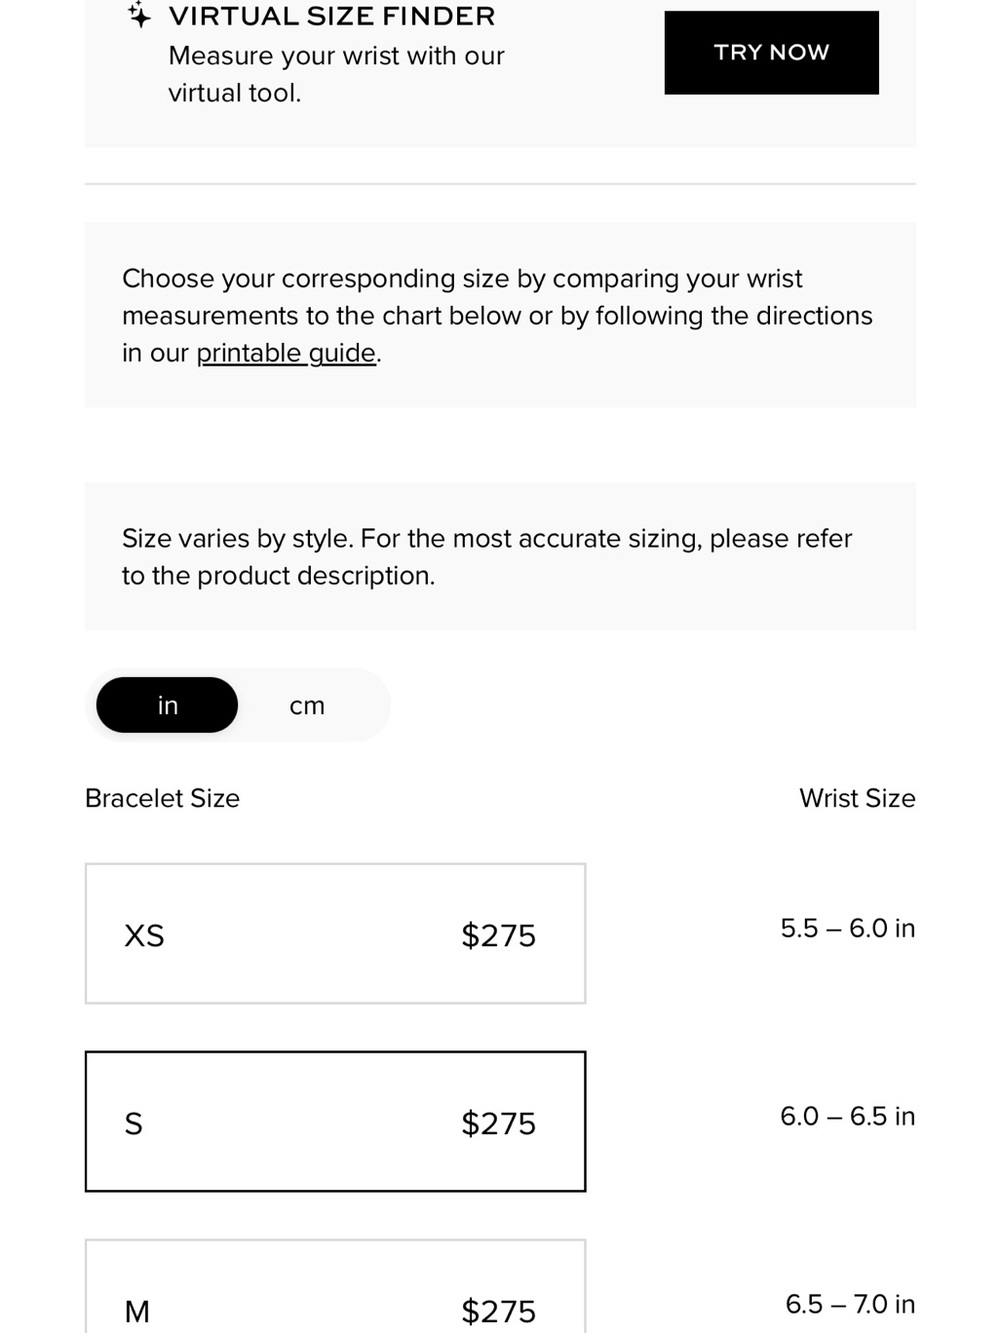Click the 'Choose your corresponding size' instructions box
1000x1333 pixels.
click(x=500, y=315)
